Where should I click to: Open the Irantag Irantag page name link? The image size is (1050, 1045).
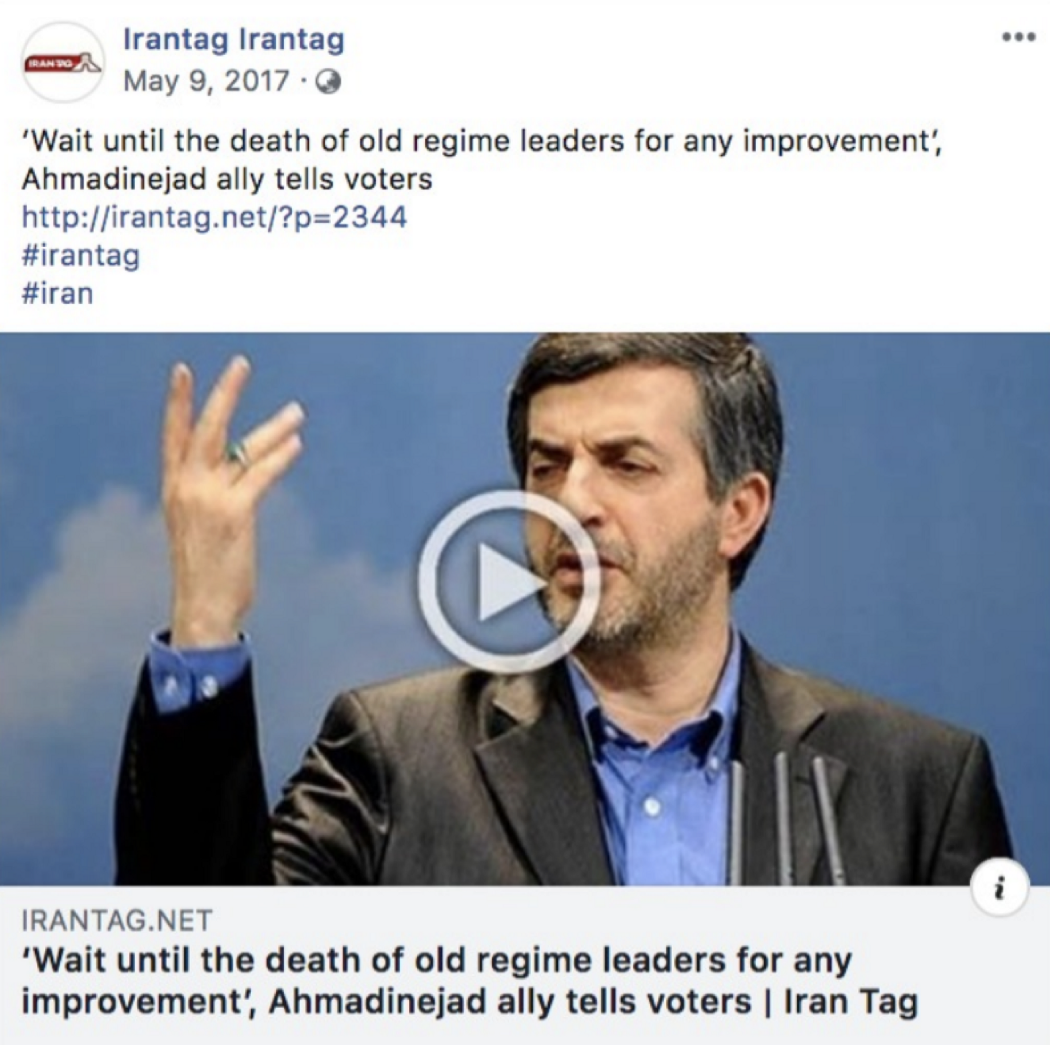tap(234, 39)
